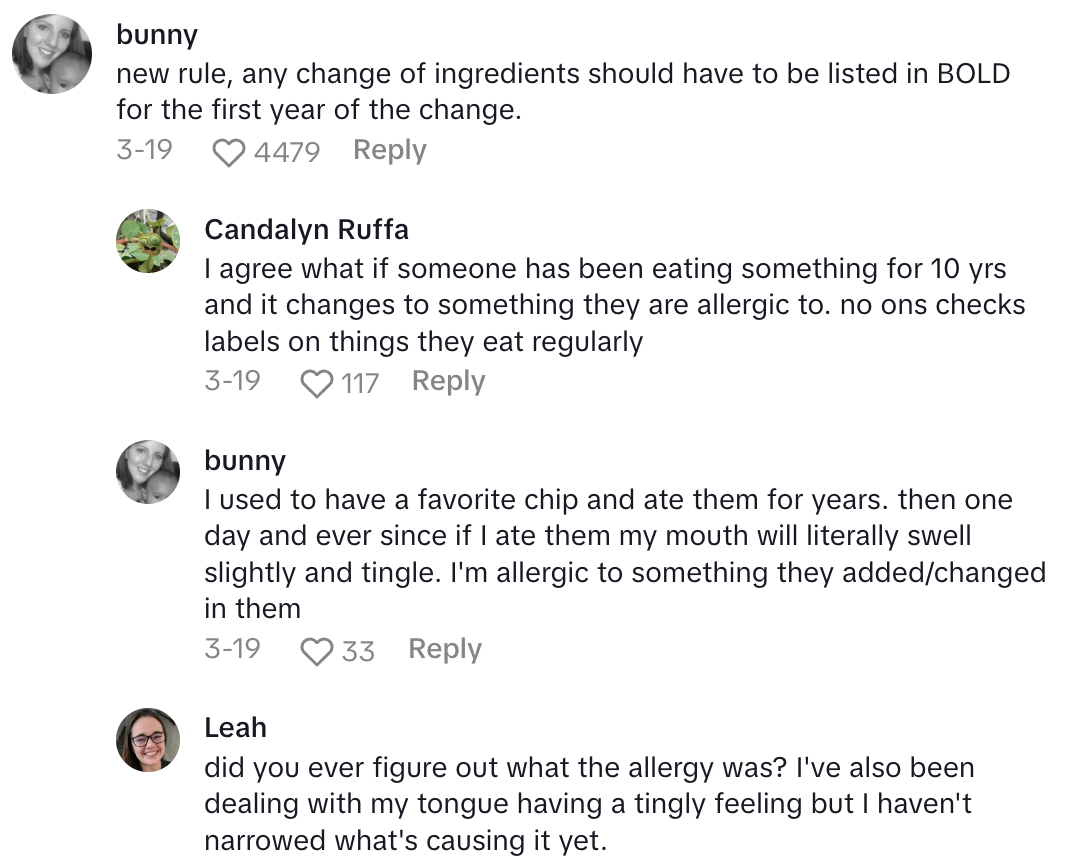1070x866 pixels.
Task: Click the 117 likes count
Action: click(x=360, y=383)
